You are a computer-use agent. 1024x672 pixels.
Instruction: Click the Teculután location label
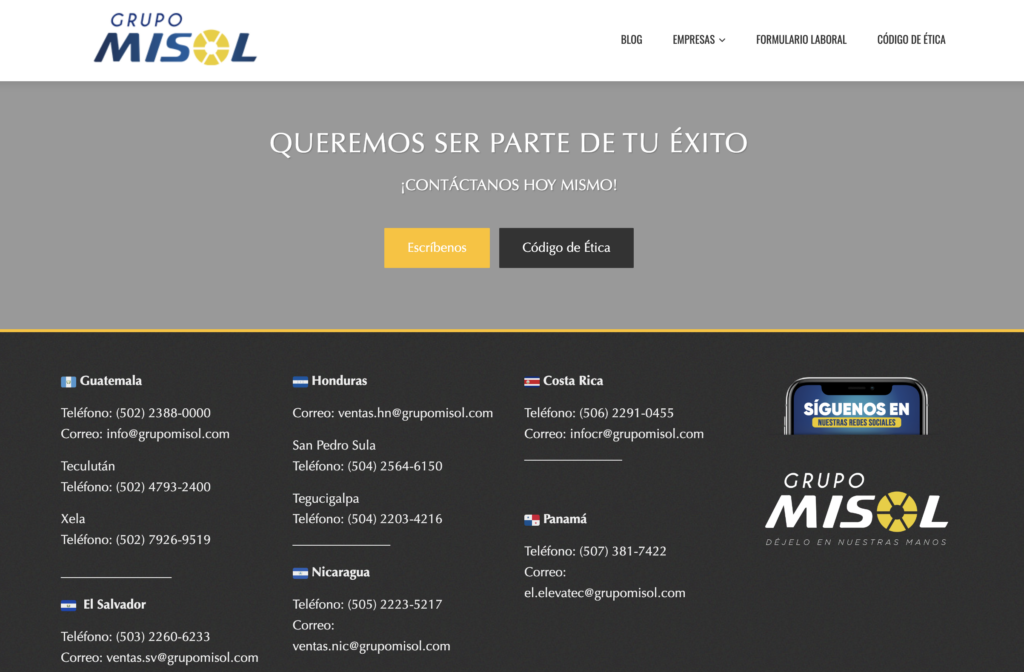88,466
